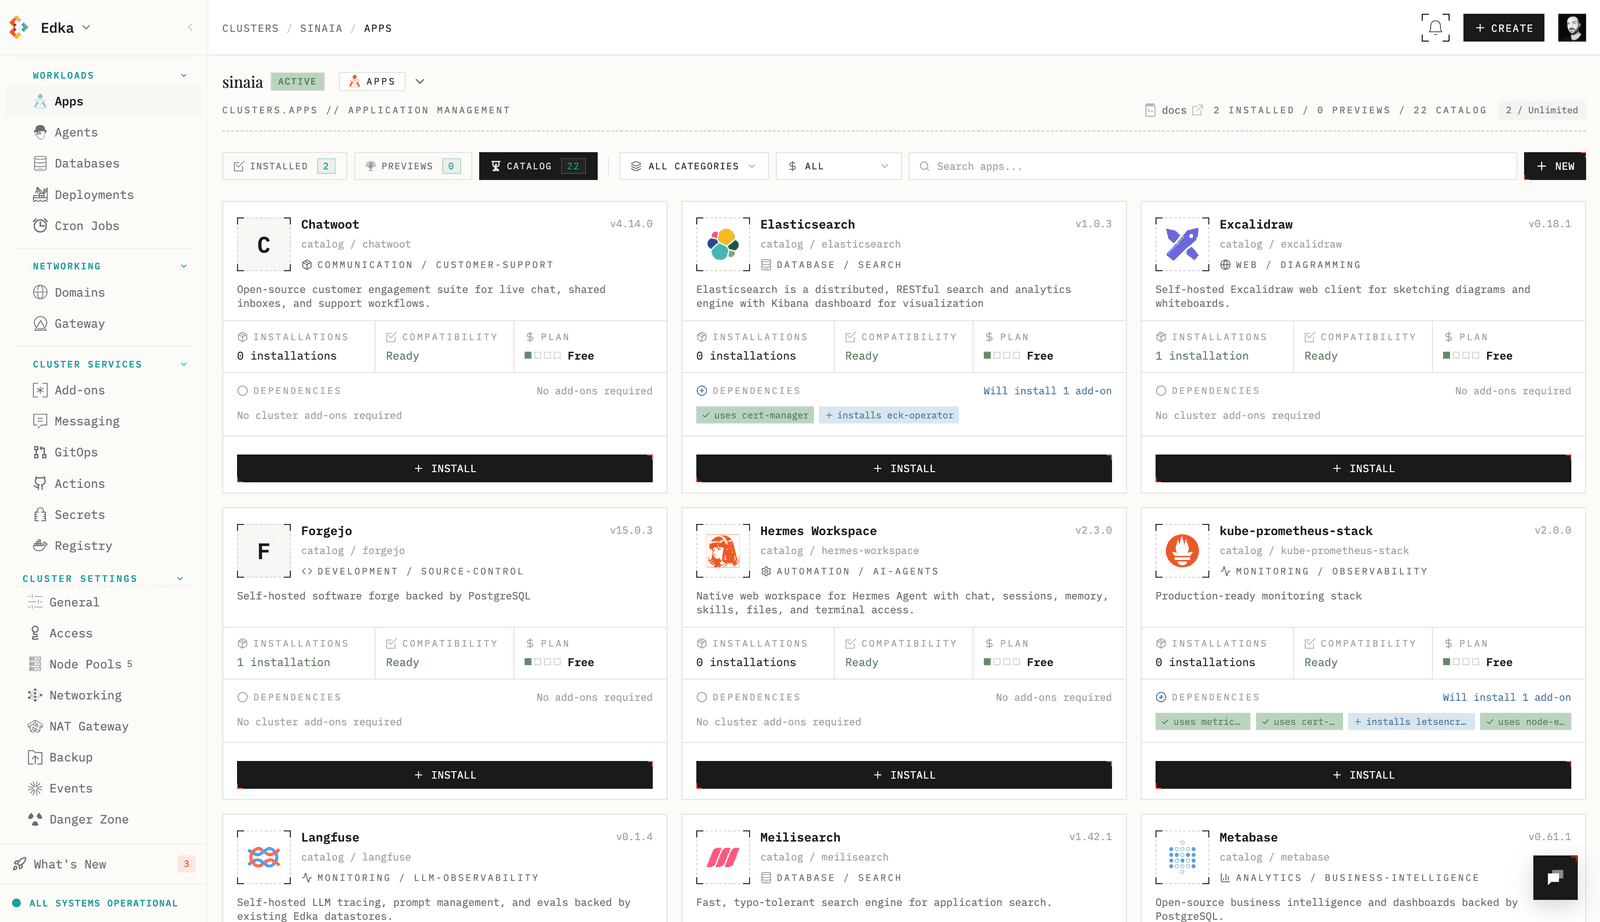Expand the chevron next to Apps badge

pos(420,82)
